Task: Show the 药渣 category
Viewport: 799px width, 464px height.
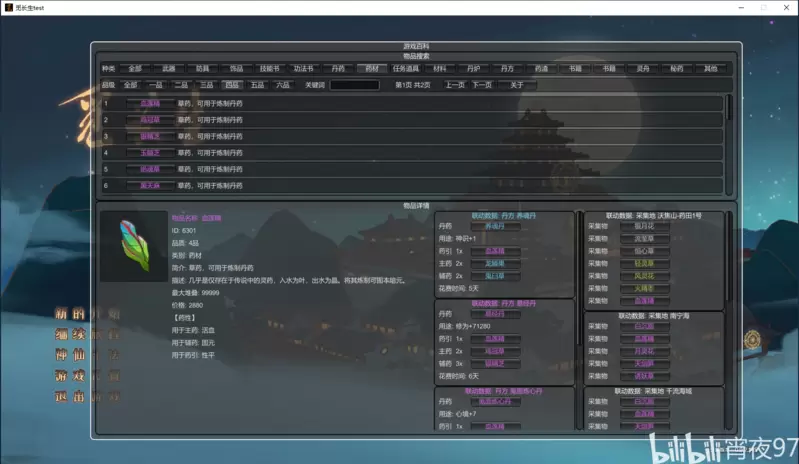Action: [541, 68]
